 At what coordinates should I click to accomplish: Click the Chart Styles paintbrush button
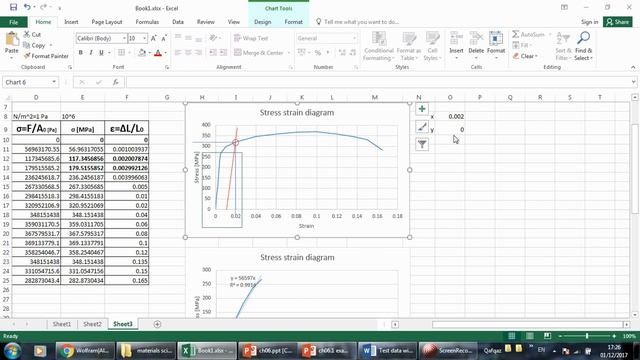422,127
